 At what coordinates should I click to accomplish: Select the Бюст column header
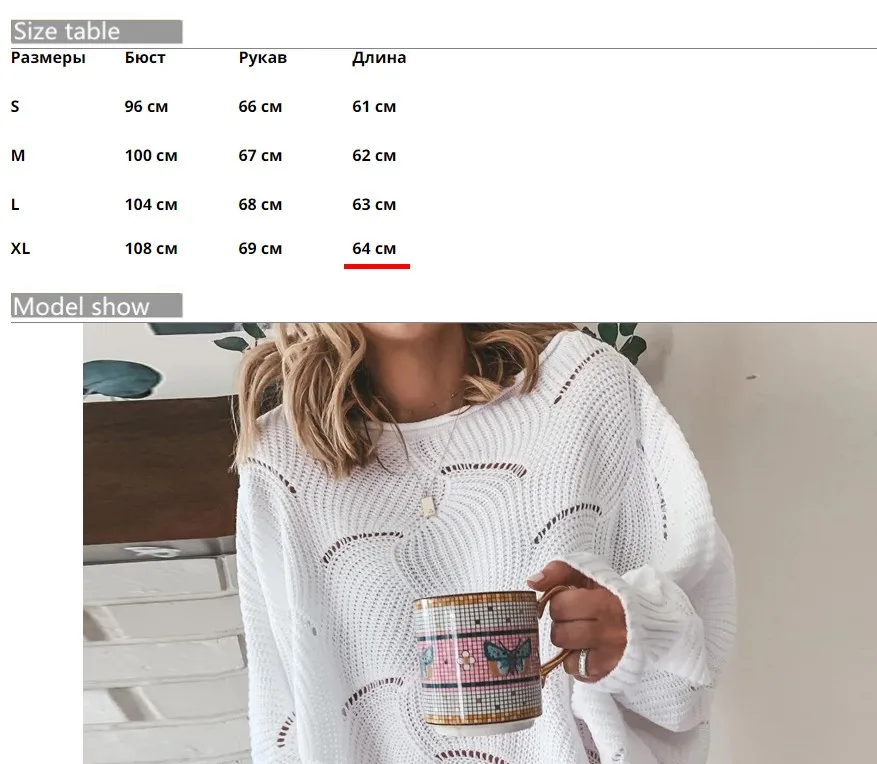tap(145, 58)
